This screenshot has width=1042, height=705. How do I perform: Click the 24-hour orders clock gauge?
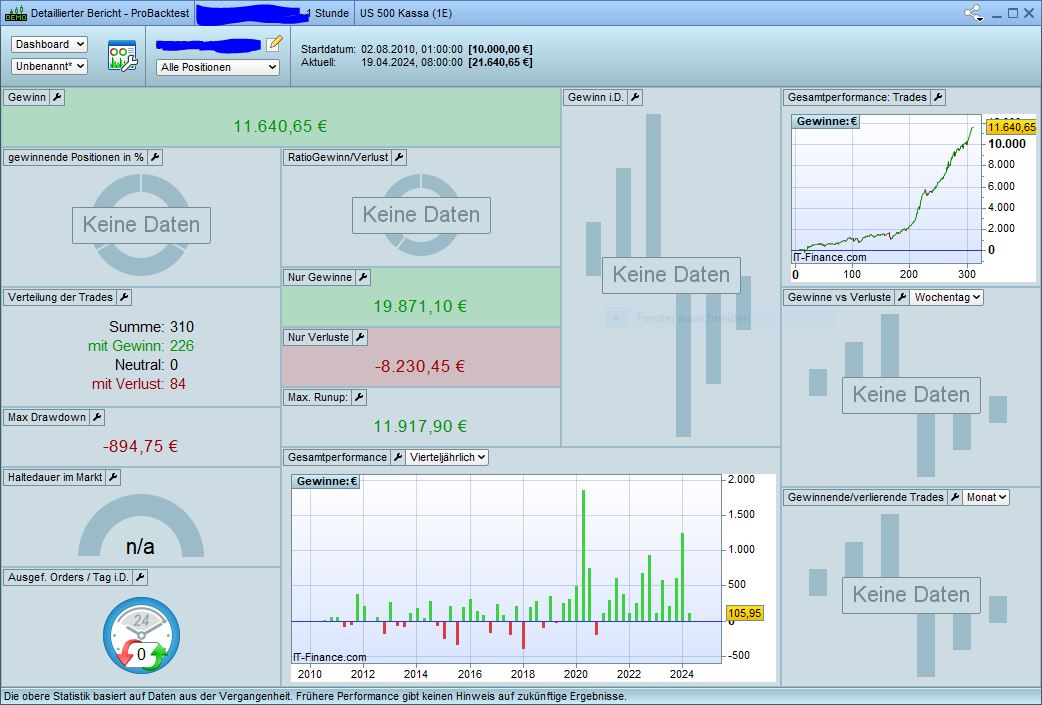[x=142, y=635]
